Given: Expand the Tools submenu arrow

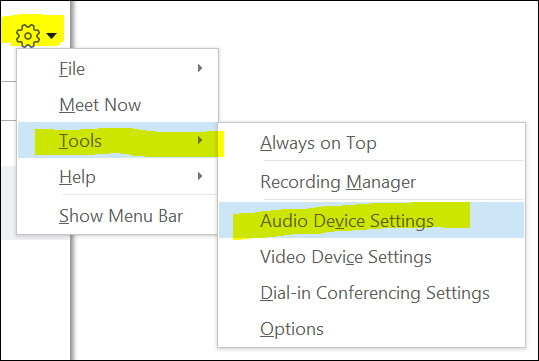Looking at the screenshot, I should coord(200,140).
